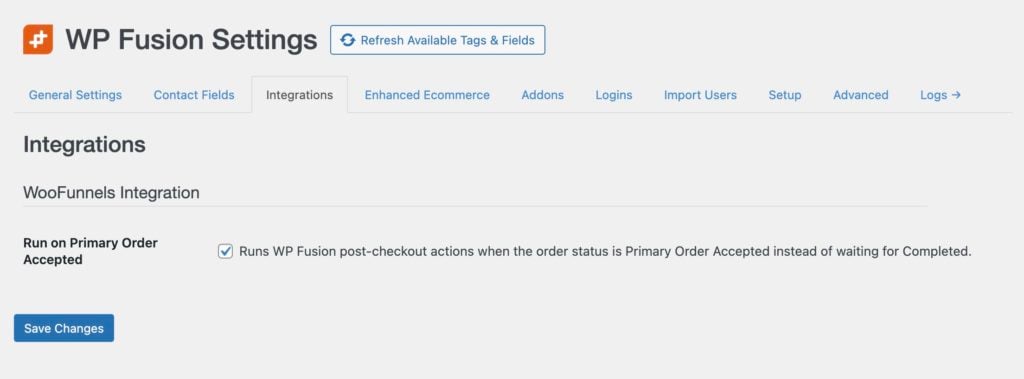Switch to the Logins tab

[x=614, y=95]
